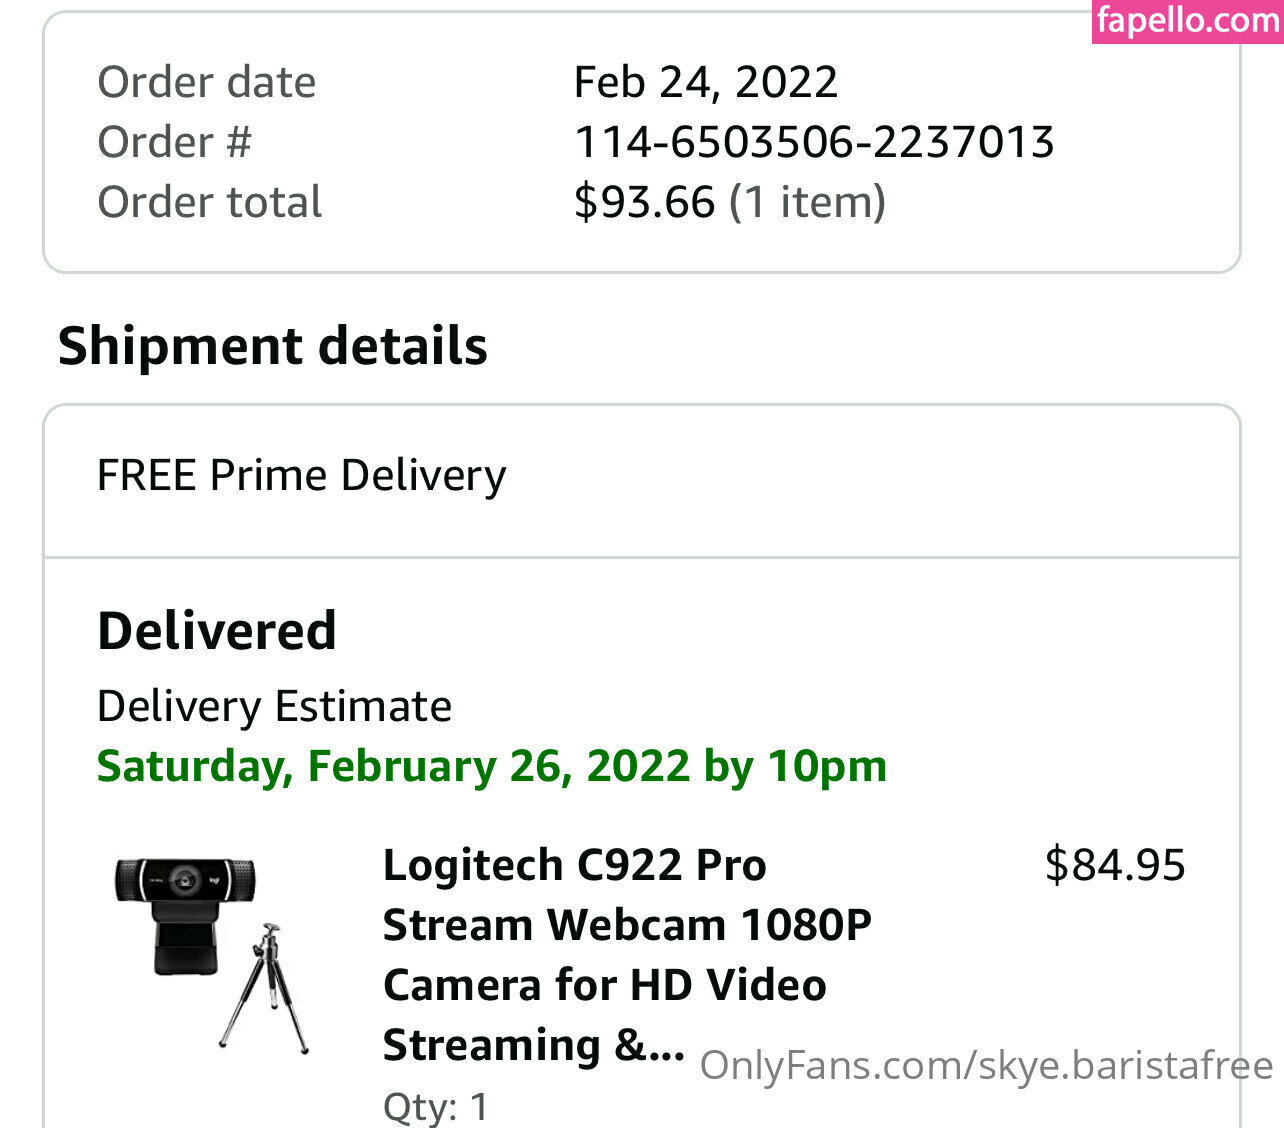Click the Order # label
This screenshot has height=1128, width=1284.
tap(174, 142)
